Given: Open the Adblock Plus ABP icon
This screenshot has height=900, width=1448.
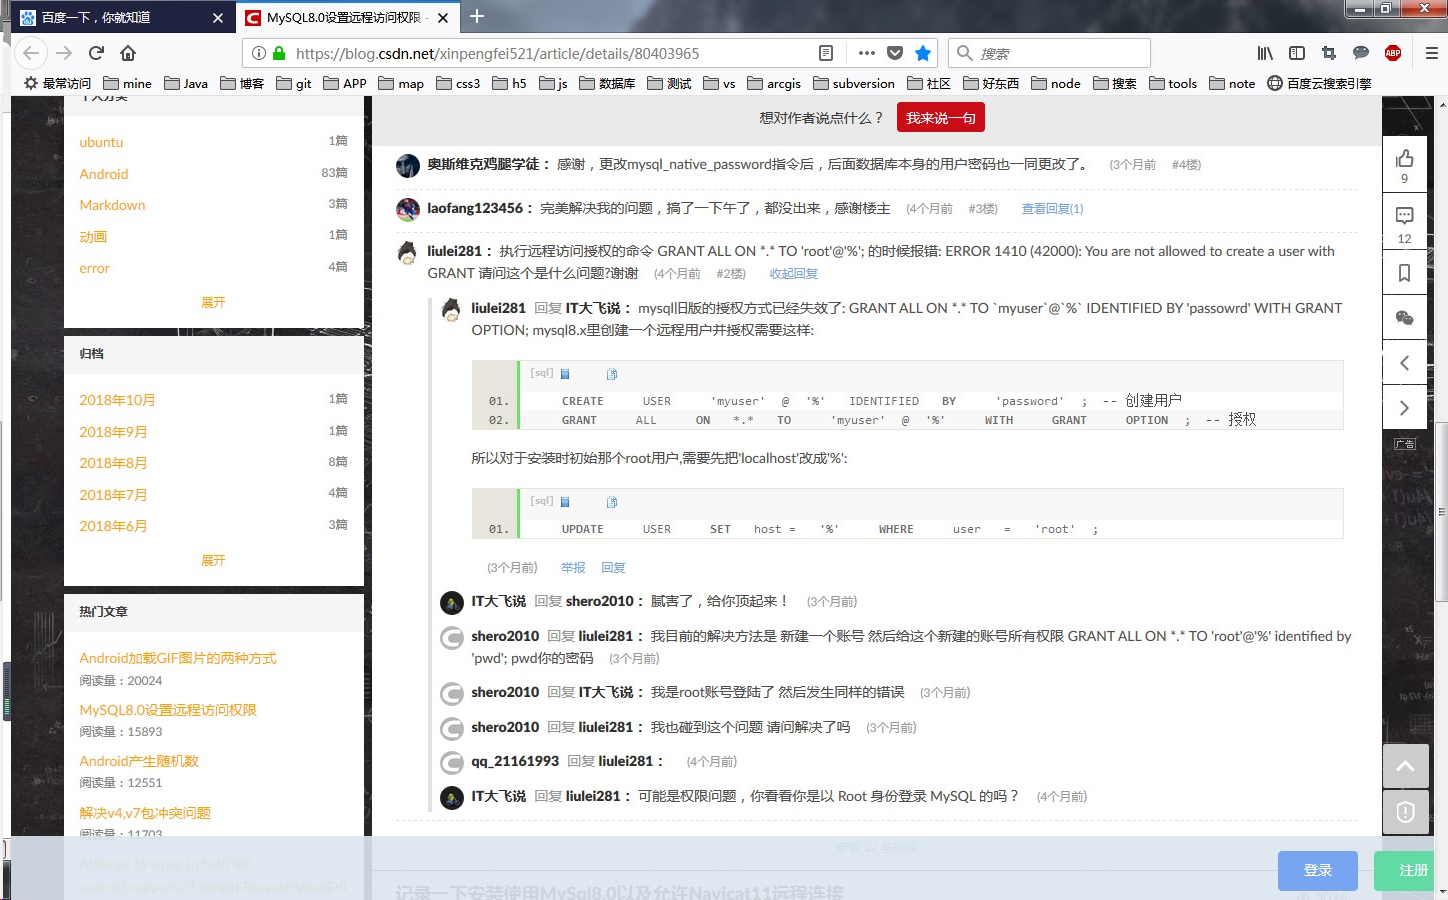Looking at the screenshot, I should (x=1393, y=53).
